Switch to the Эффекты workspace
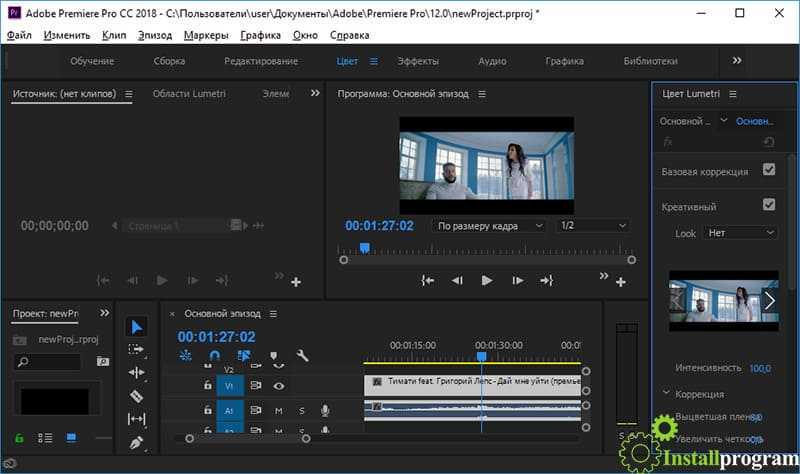800x474 pixels. click(x=418, y=61)
